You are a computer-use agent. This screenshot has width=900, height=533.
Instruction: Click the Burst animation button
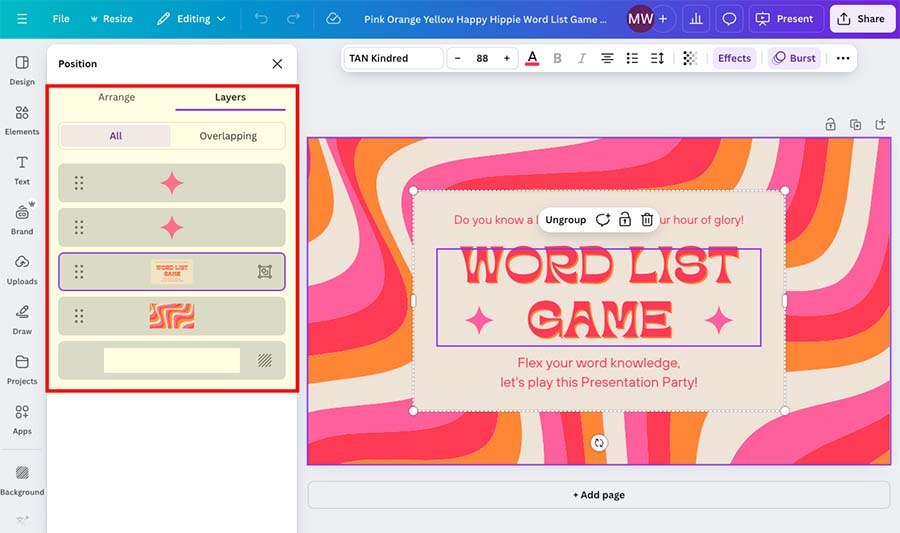point(794,59)
